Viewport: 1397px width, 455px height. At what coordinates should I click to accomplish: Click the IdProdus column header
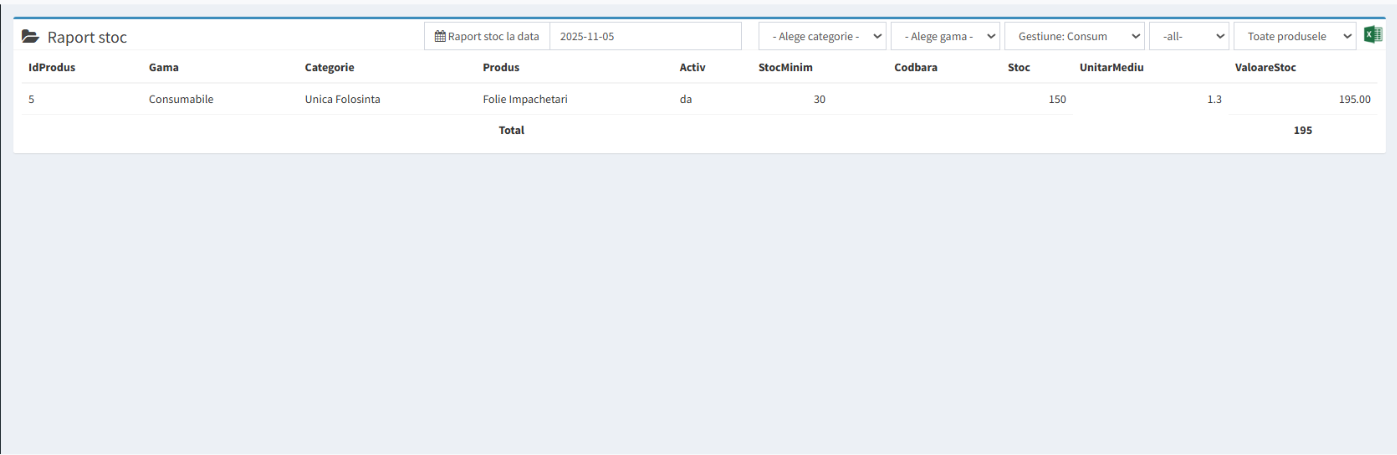[52, 68]
